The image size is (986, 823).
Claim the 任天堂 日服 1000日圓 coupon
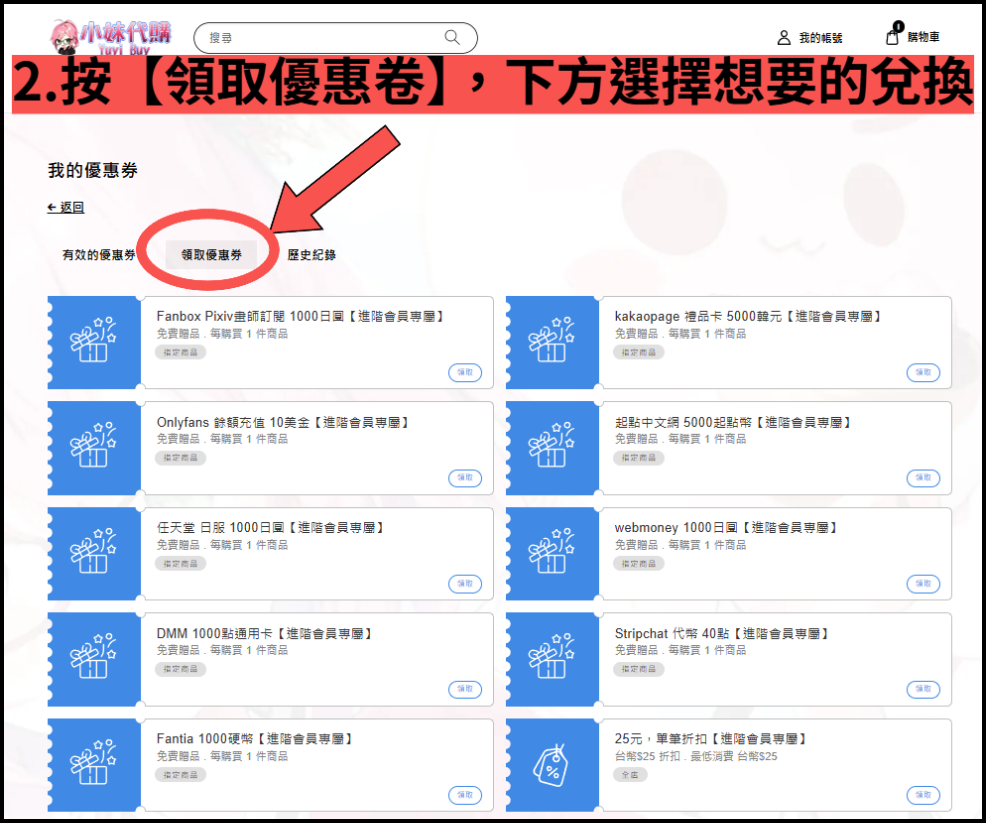(465, 584)
